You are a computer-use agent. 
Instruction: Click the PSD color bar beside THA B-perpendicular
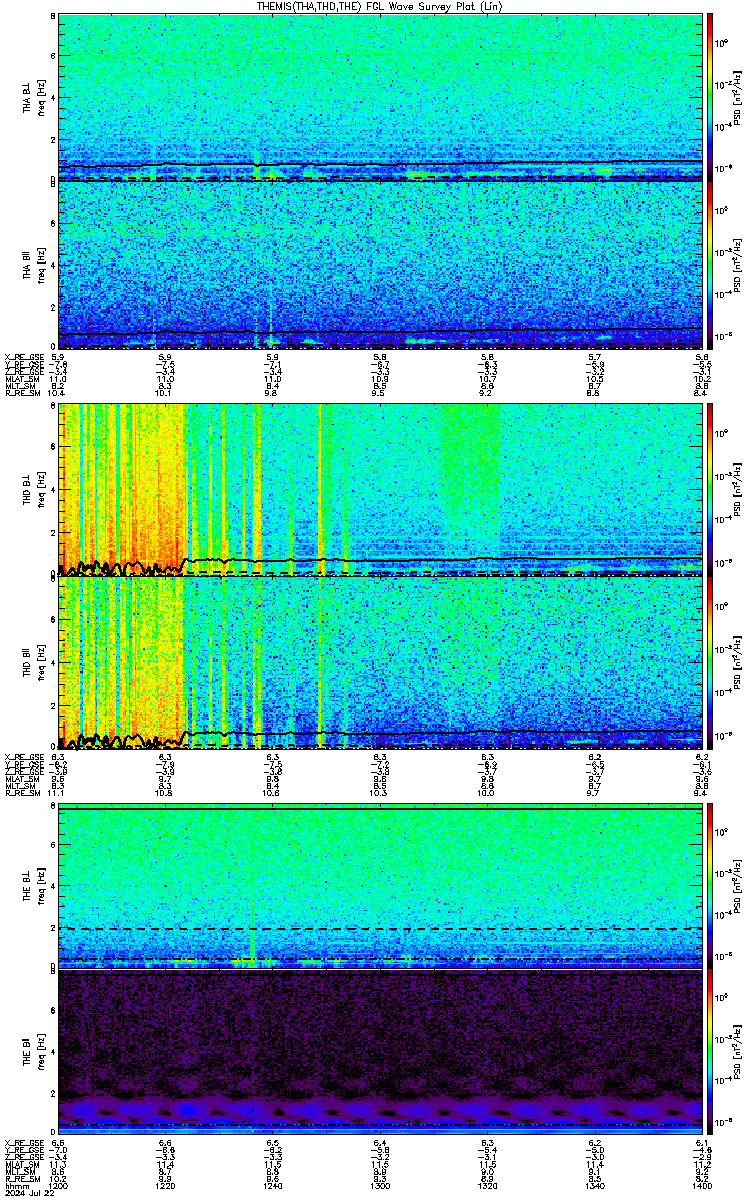[710, 97]
